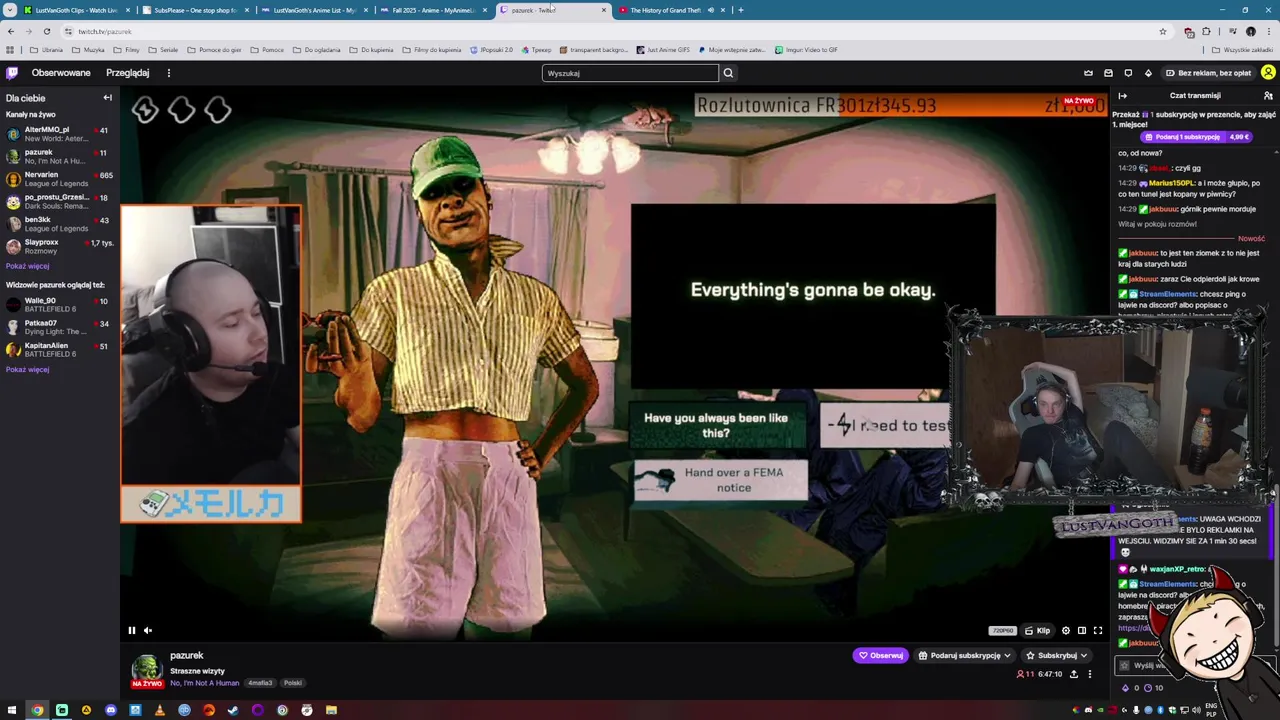The width and height of the screenshot is (1280, 720).
Task: Open Patkaa07 recommended channel
Action: (58, 327)
